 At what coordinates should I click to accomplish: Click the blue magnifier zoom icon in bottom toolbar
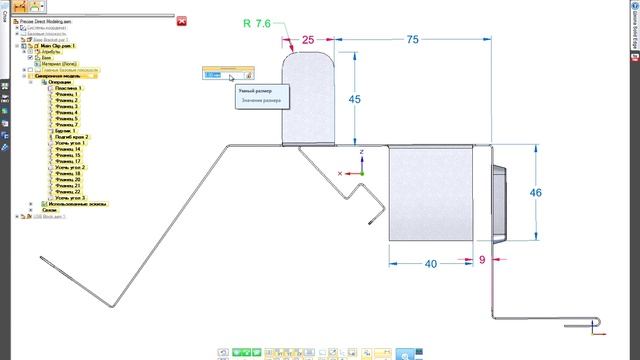click(x=405, y=354)
